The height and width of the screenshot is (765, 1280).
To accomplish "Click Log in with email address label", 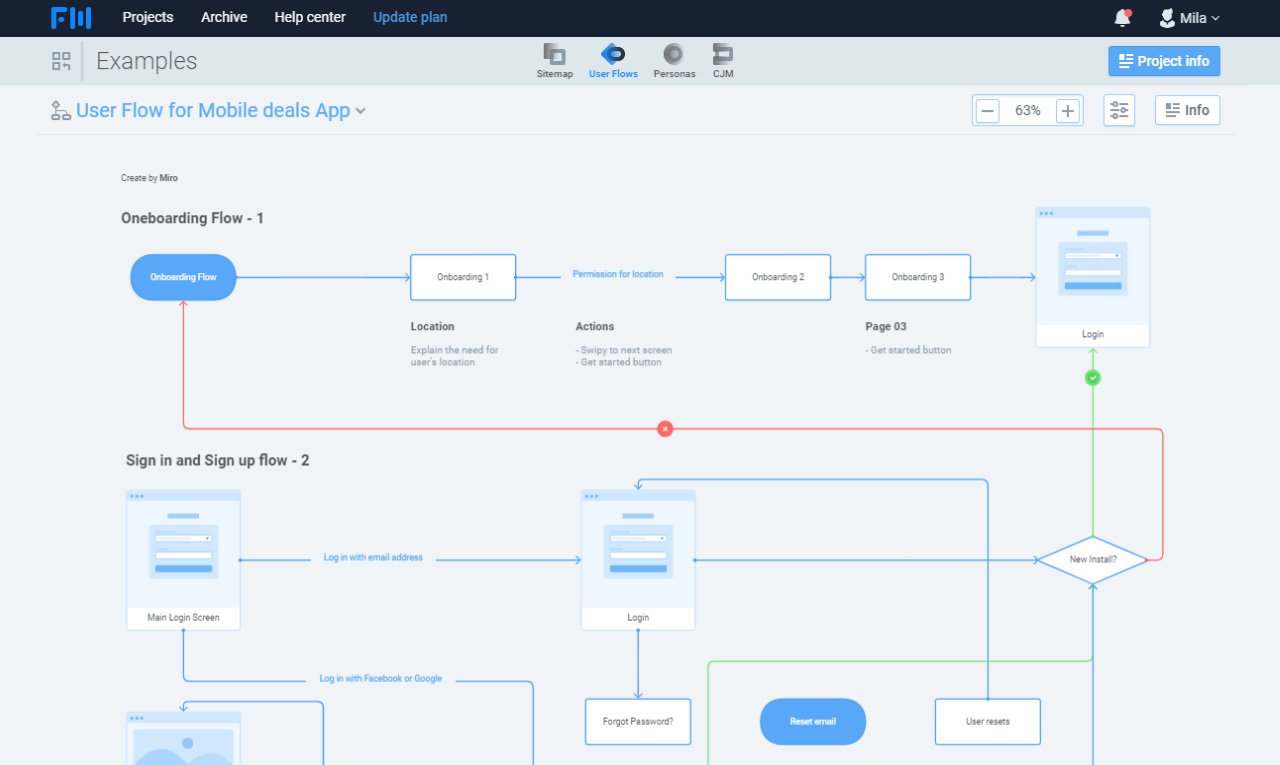I will pyautogui.click(x=373, y=558).
